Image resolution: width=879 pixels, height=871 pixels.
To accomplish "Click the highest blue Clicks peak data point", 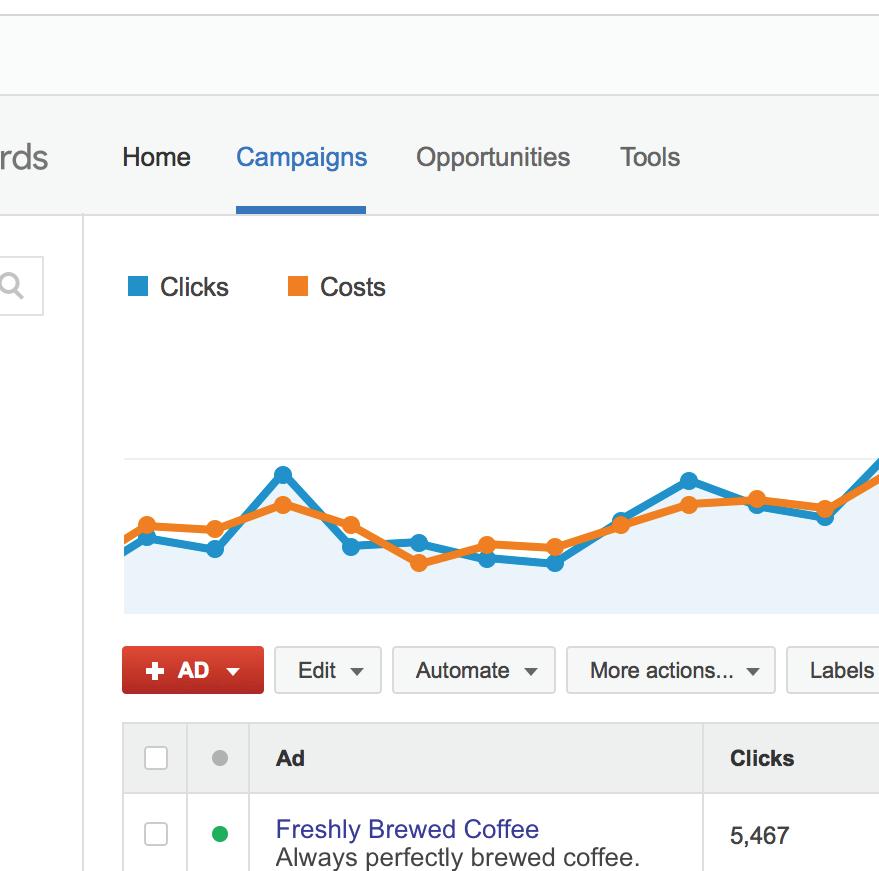I will (x=283, y=475).
